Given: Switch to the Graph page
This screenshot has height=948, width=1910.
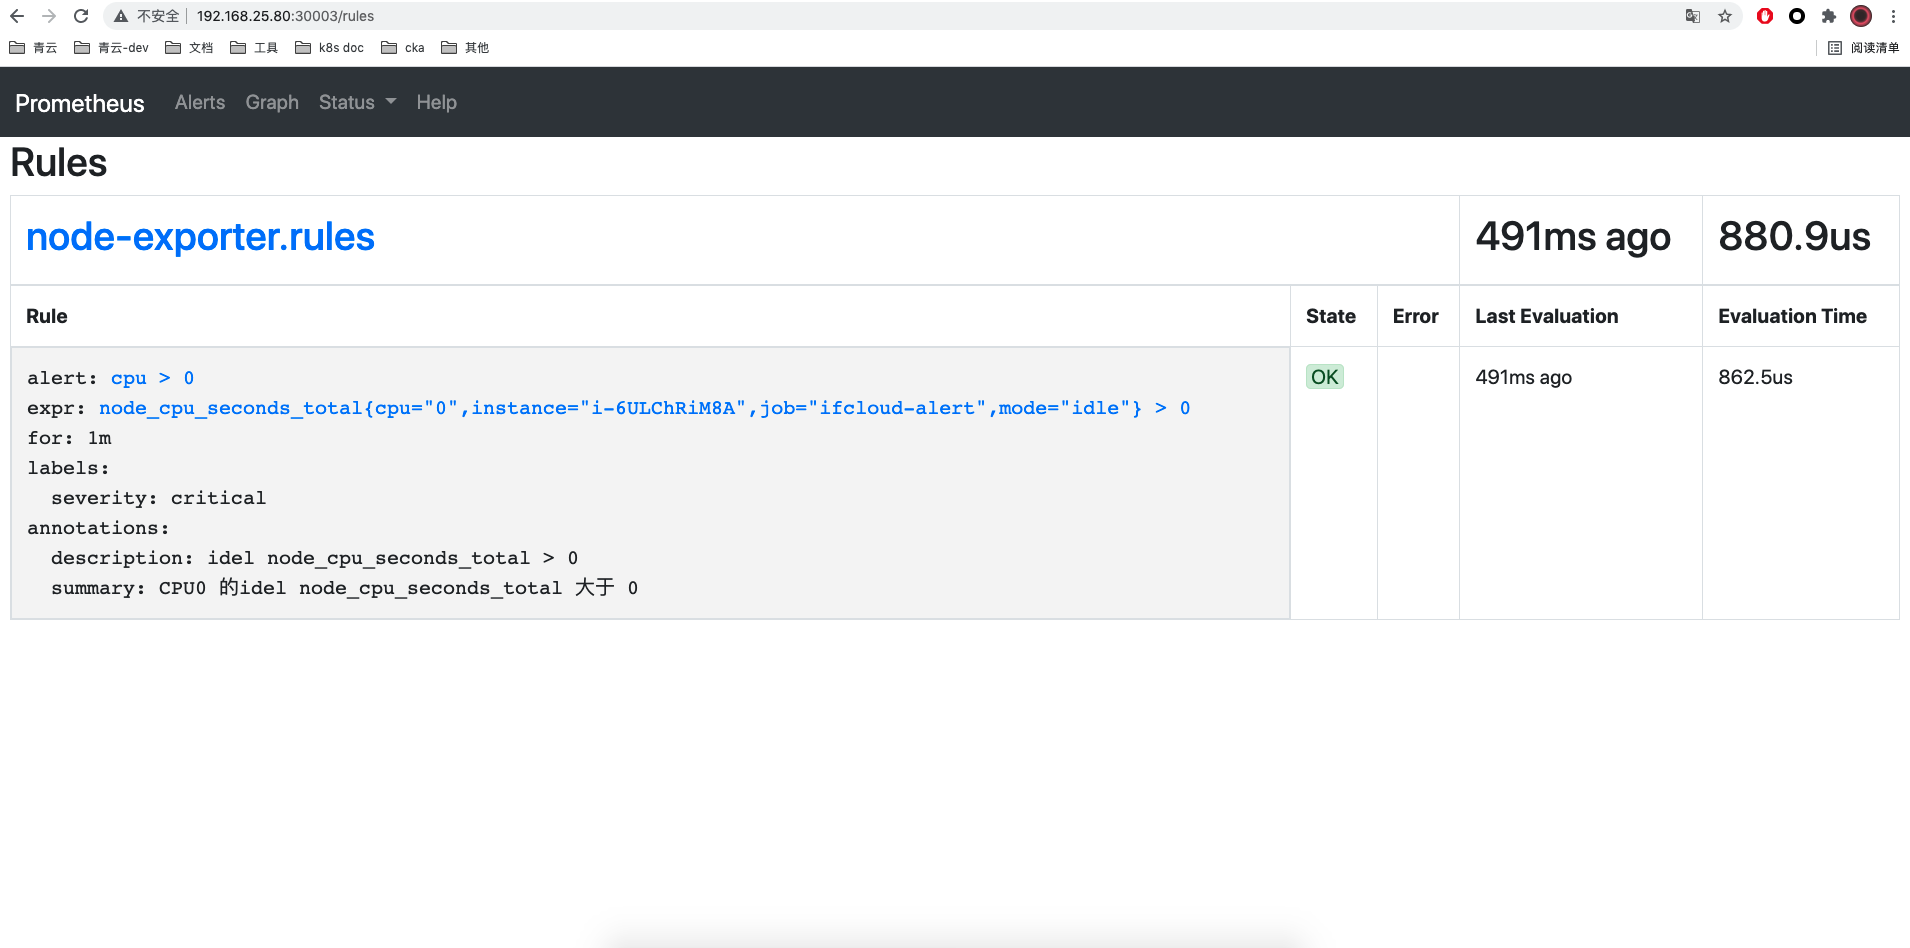Looking at the screenshot, I should tap(272, 102).
